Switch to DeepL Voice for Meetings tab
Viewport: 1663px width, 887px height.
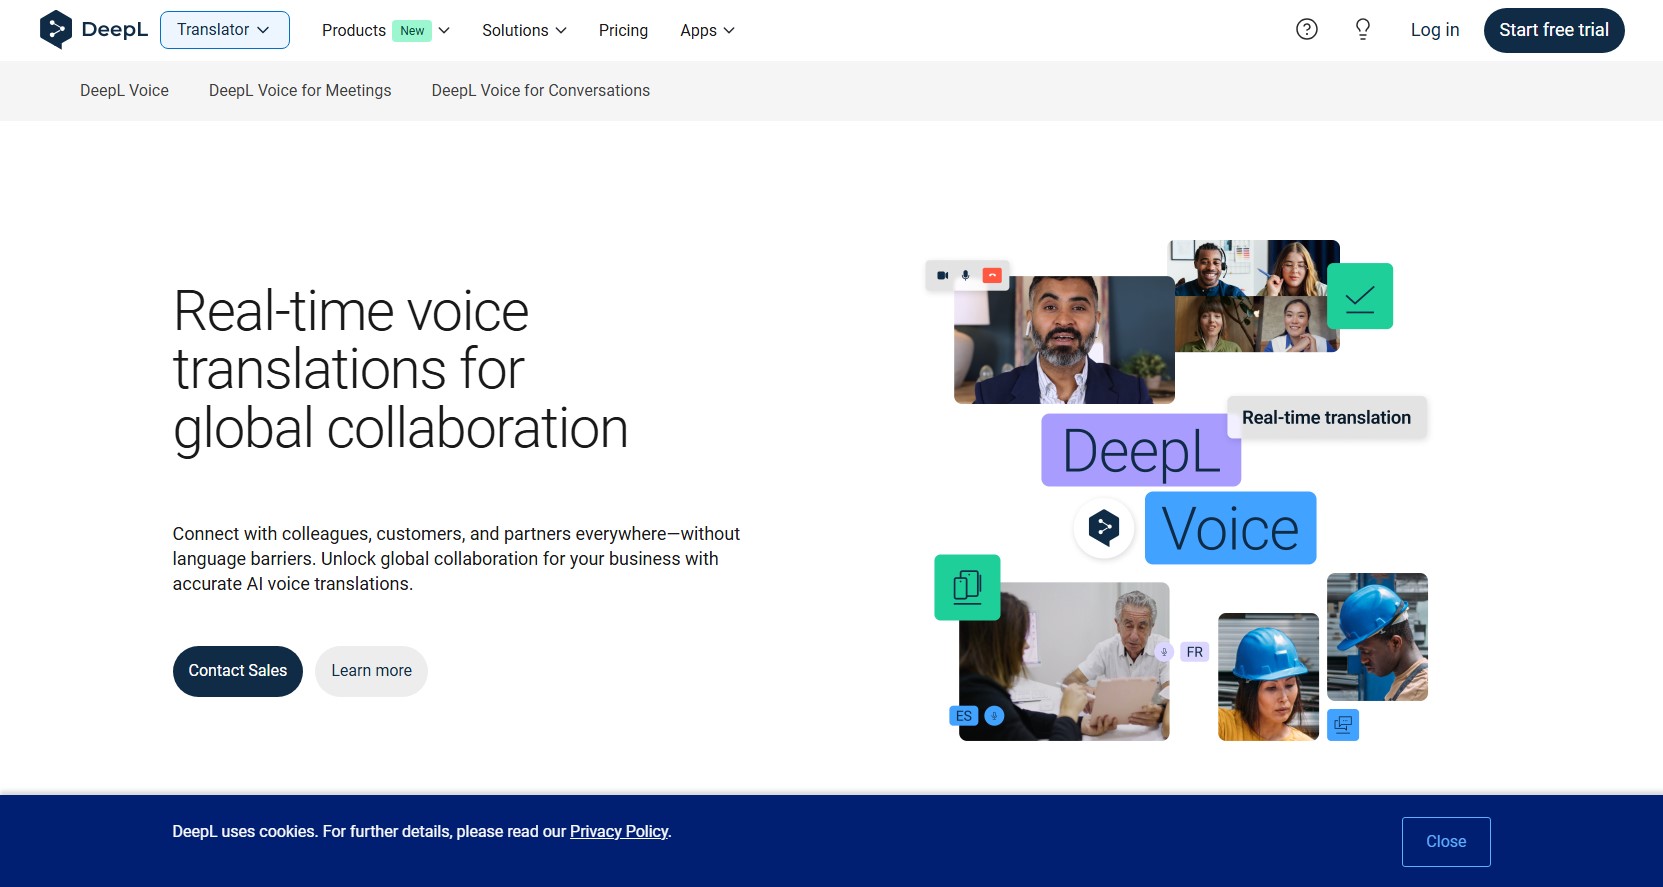(x=300, y=91)
